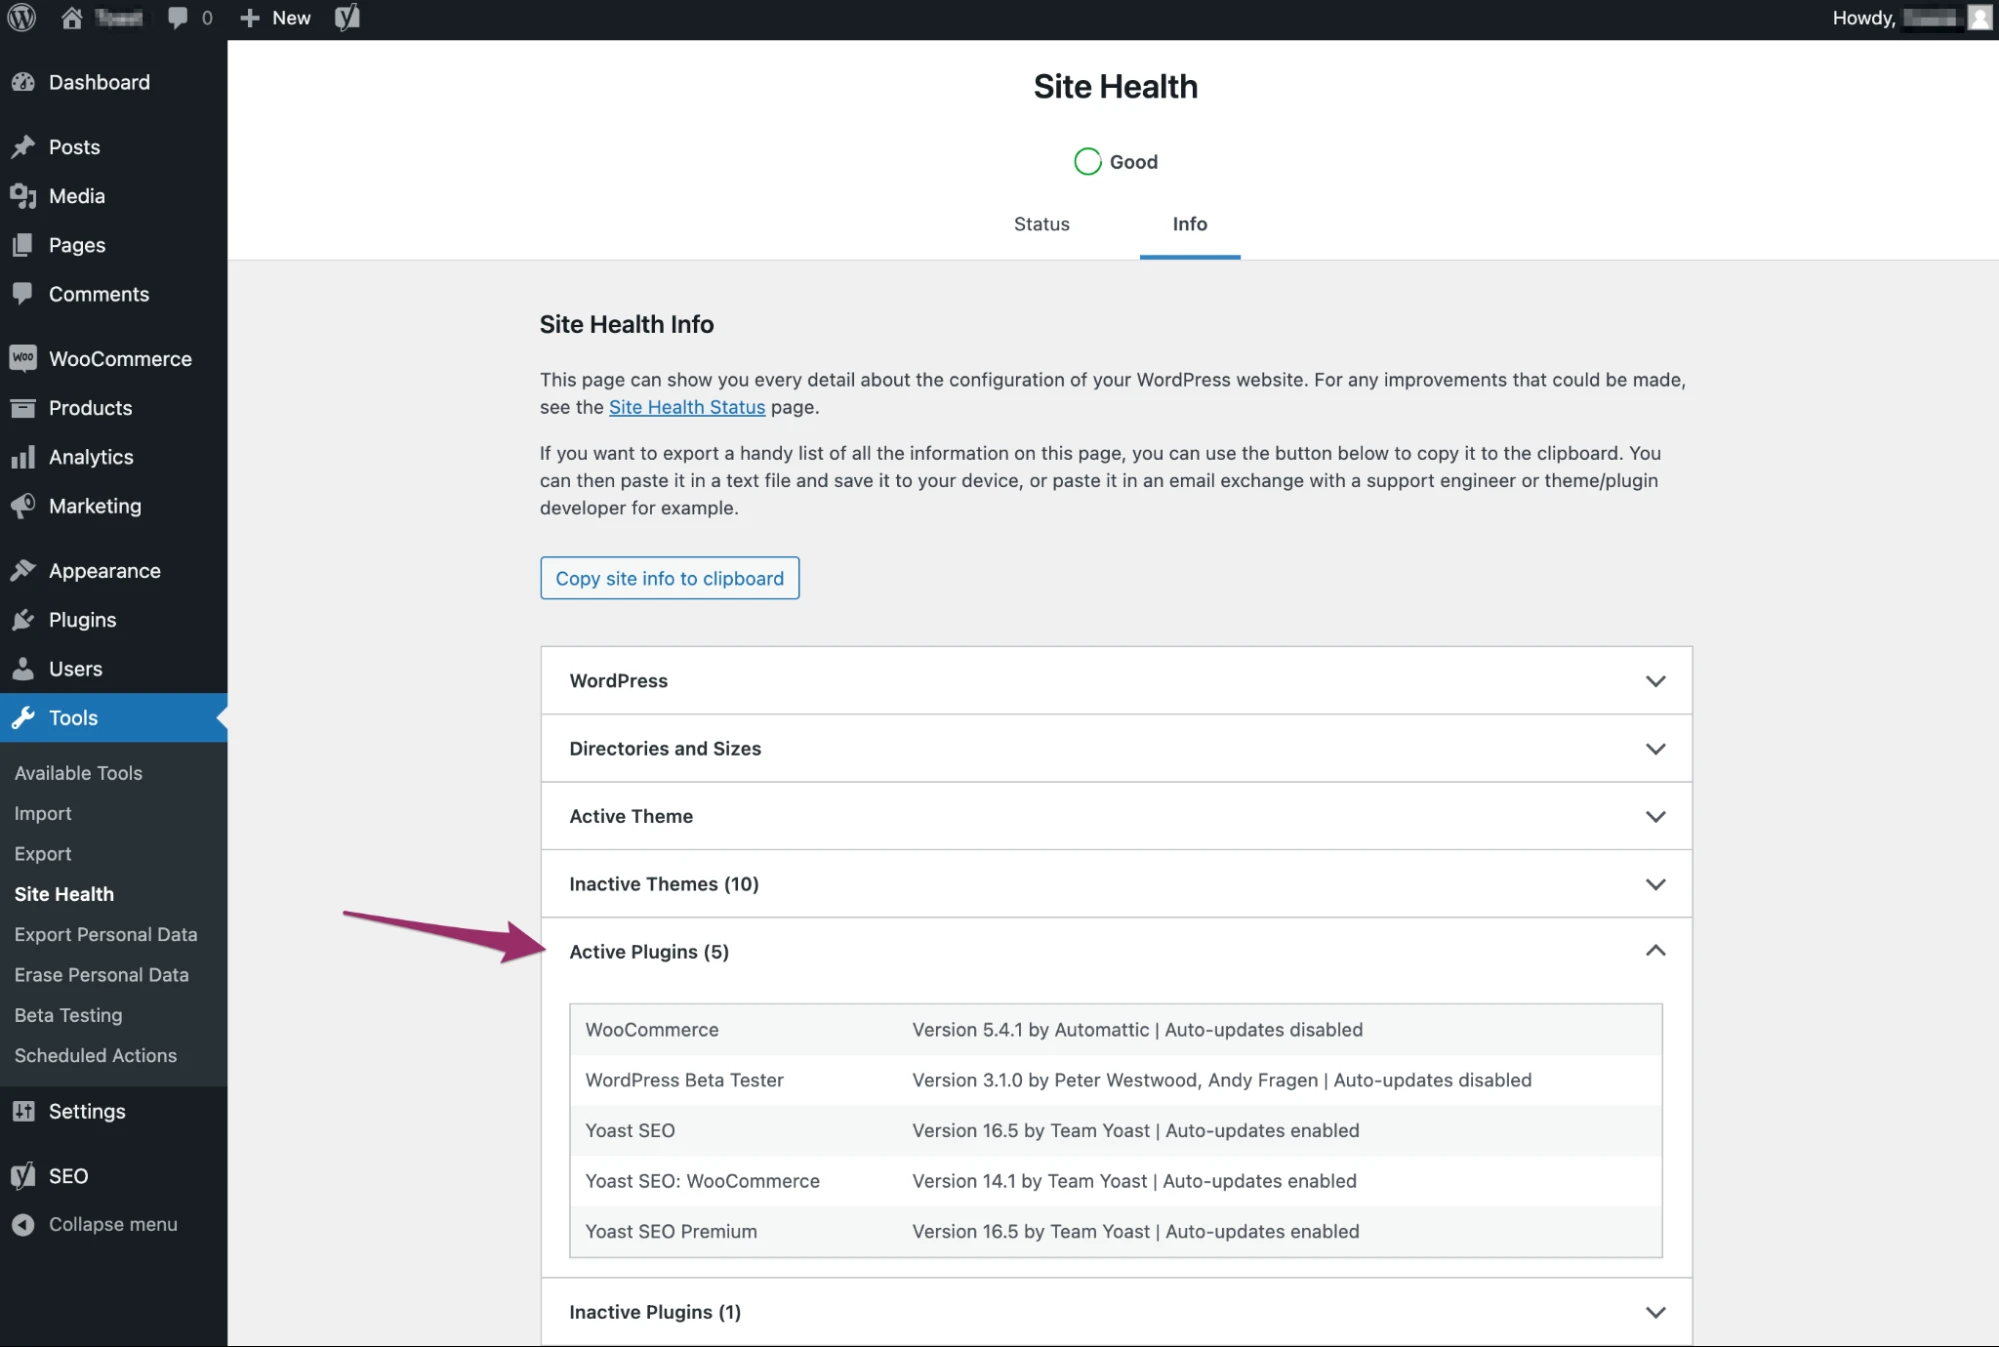Follow the Site Health Status link
This screenshot has width=1999, height=1347.
[687, 407]
